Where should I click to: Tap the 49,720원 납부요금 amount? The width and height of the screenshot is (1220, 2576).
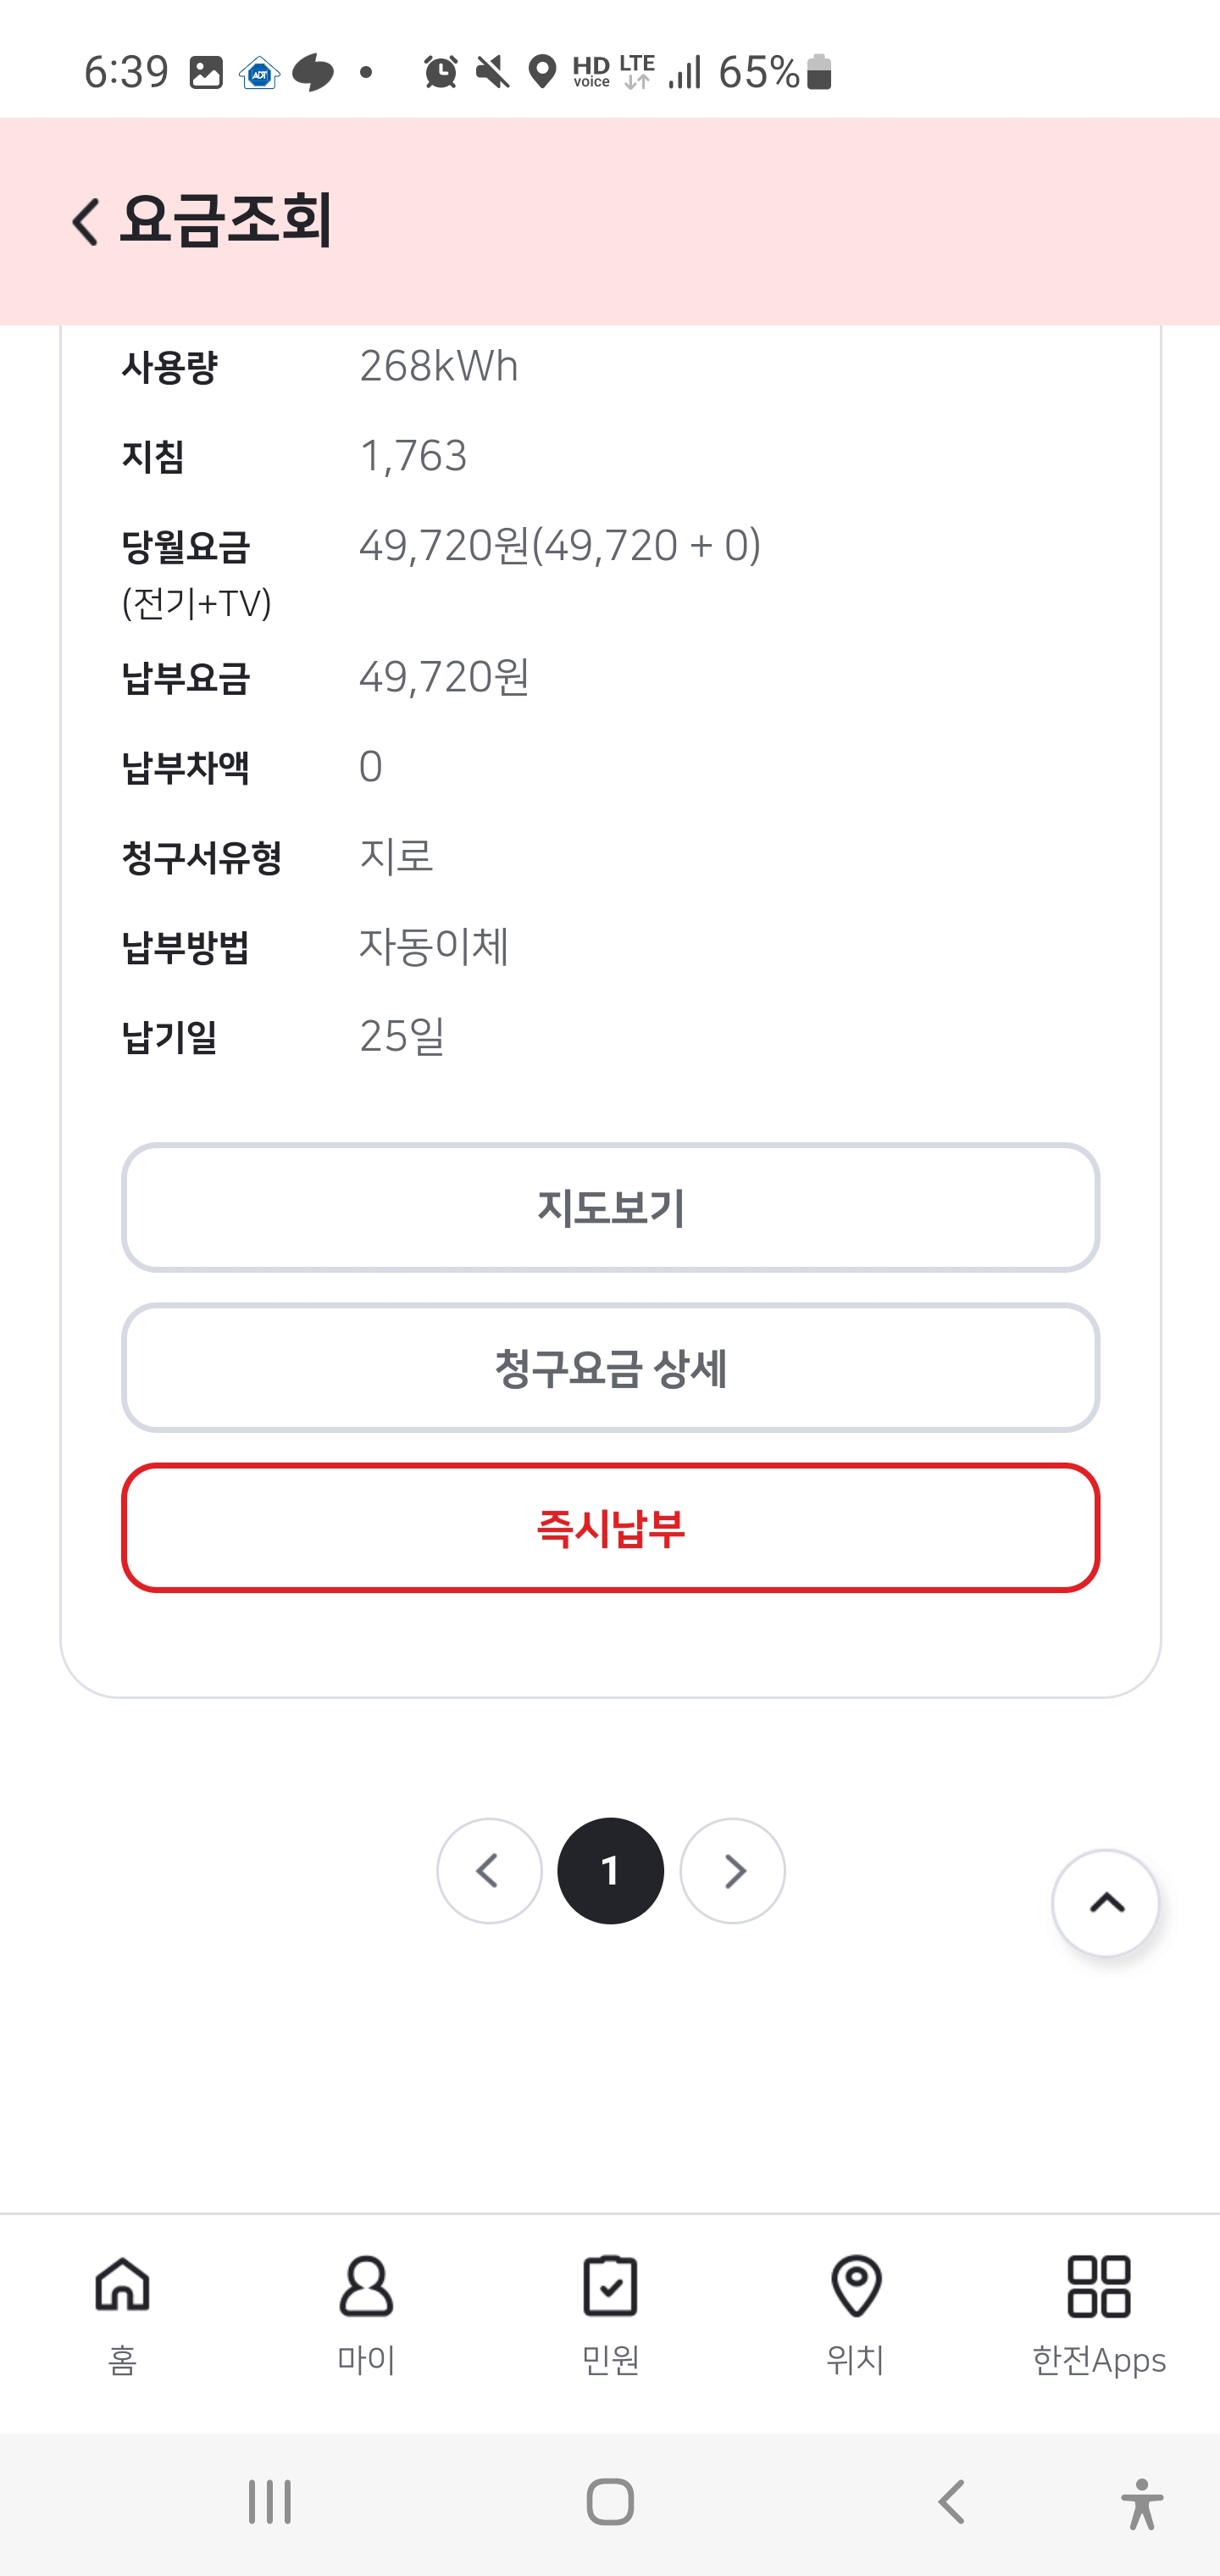(x=444, y=678)
